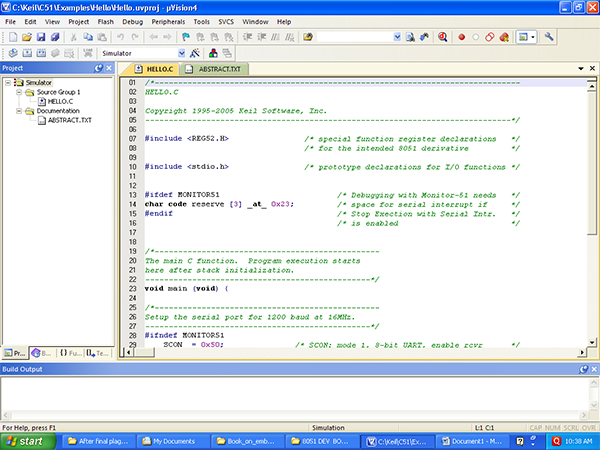600x450 pixels.
Task: Switch to the HELLO.C editor tab
Action: point(154,69)
